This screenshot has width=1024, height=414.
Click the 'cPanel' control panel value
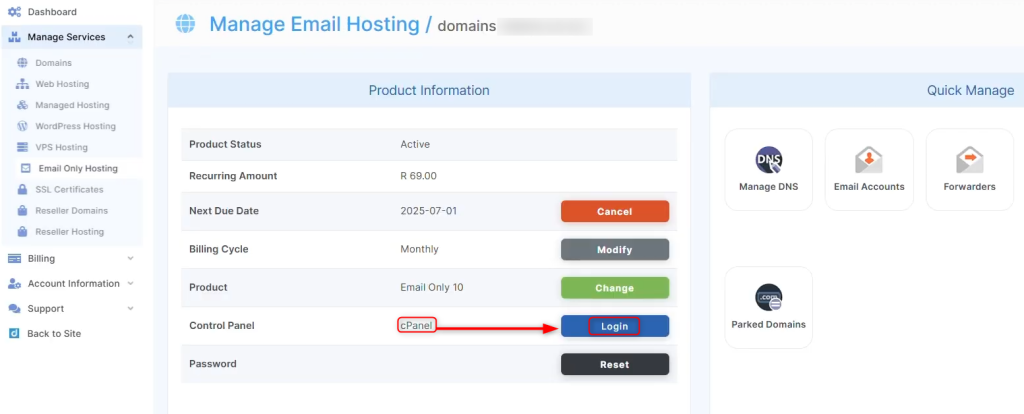click(416, 325)
